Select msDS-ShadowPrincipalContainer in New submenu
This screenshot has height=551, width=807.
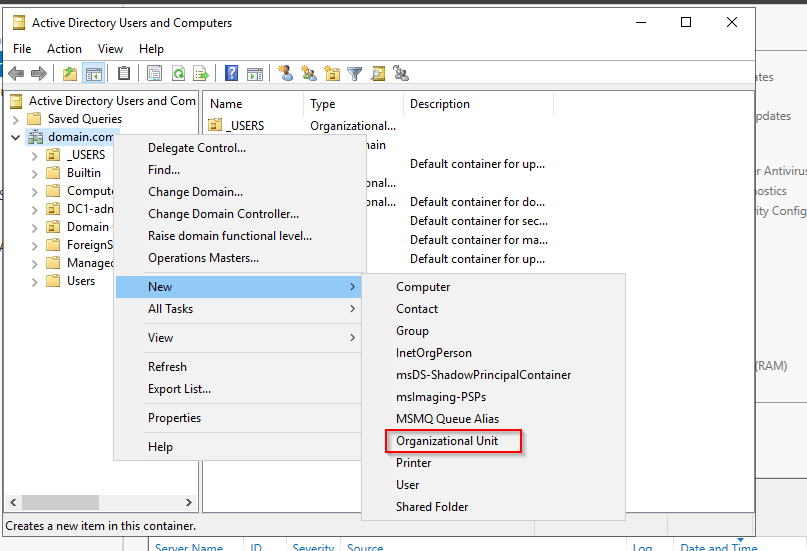(x=493, y=375)
